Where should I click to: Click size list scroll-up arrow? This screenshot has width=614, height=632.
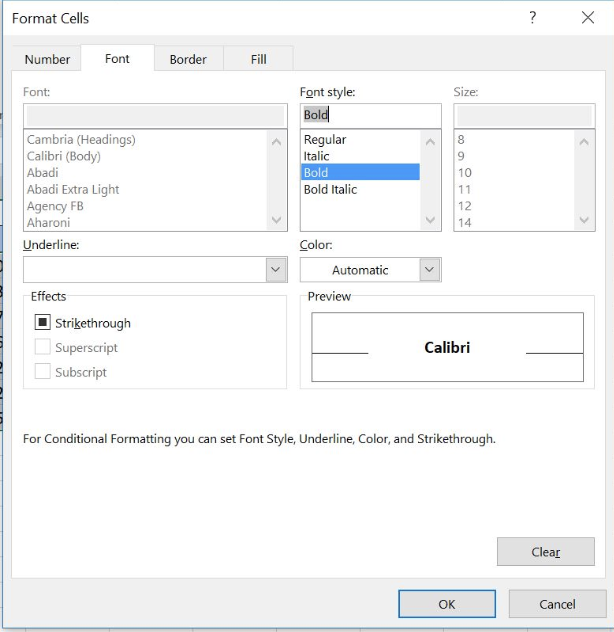pos(584,141)
